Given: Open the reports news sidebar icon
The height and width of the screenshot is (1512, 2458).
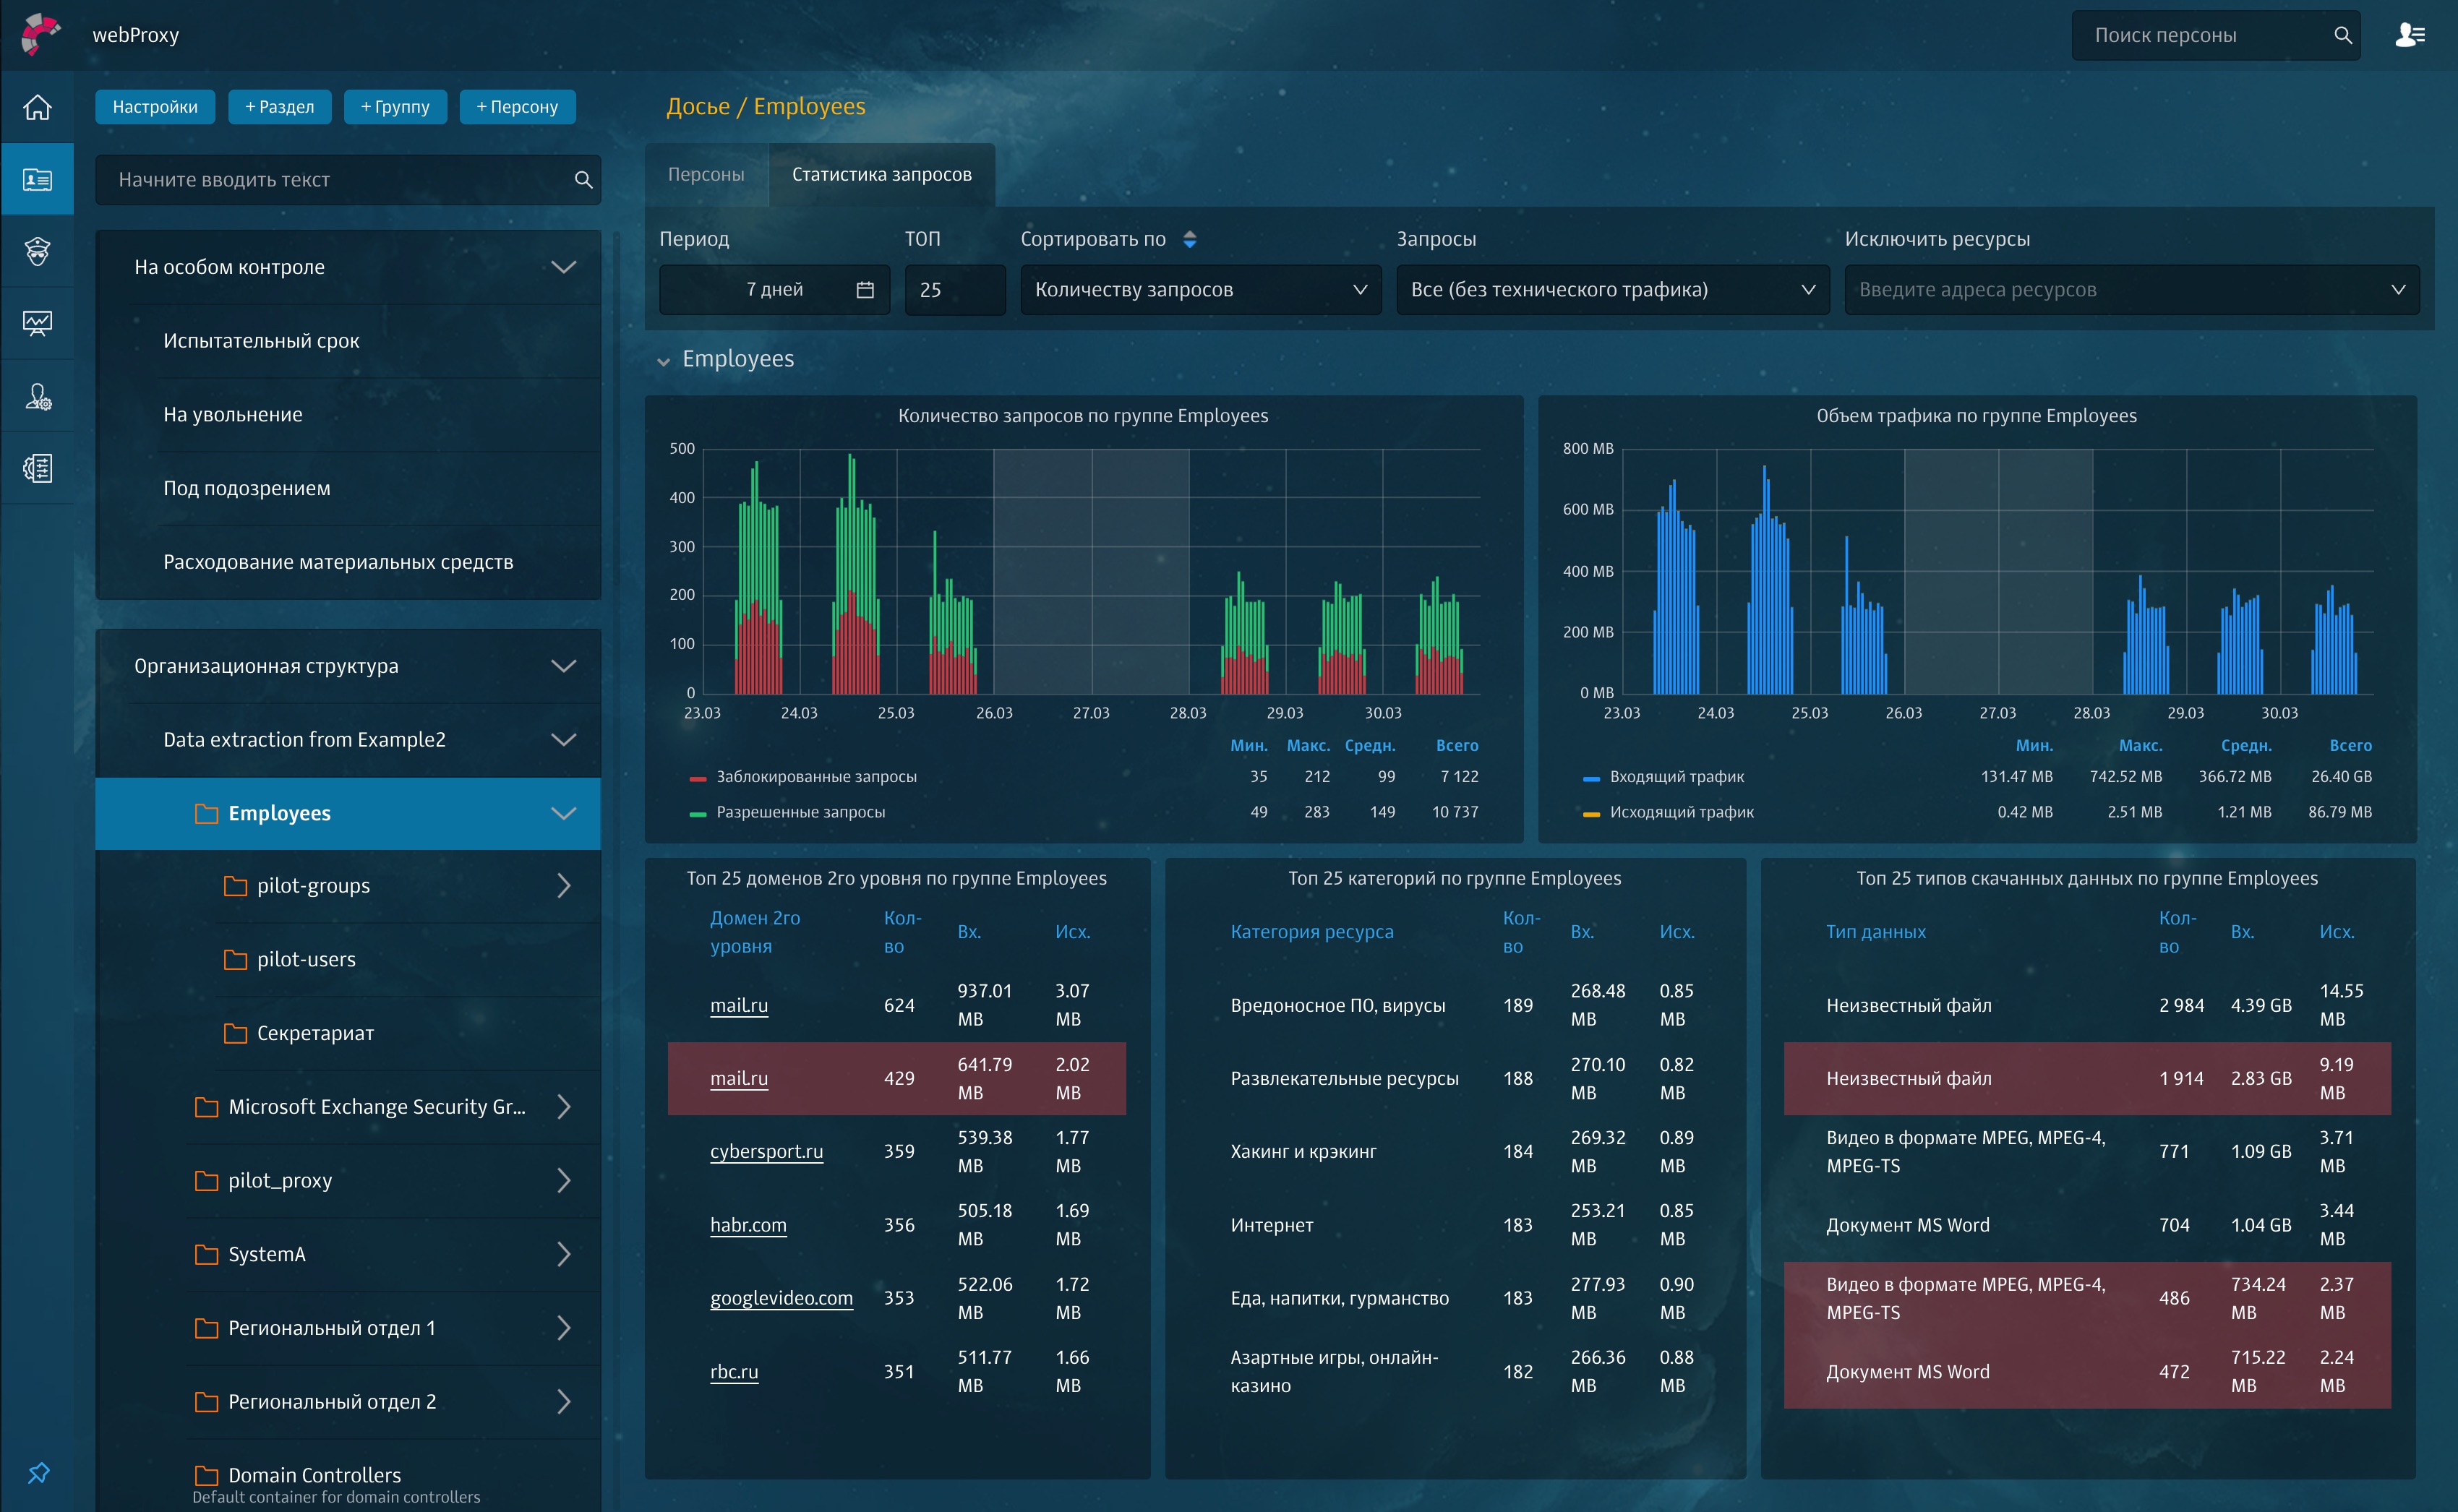Looking at the screenshot, I should [37, 468].
